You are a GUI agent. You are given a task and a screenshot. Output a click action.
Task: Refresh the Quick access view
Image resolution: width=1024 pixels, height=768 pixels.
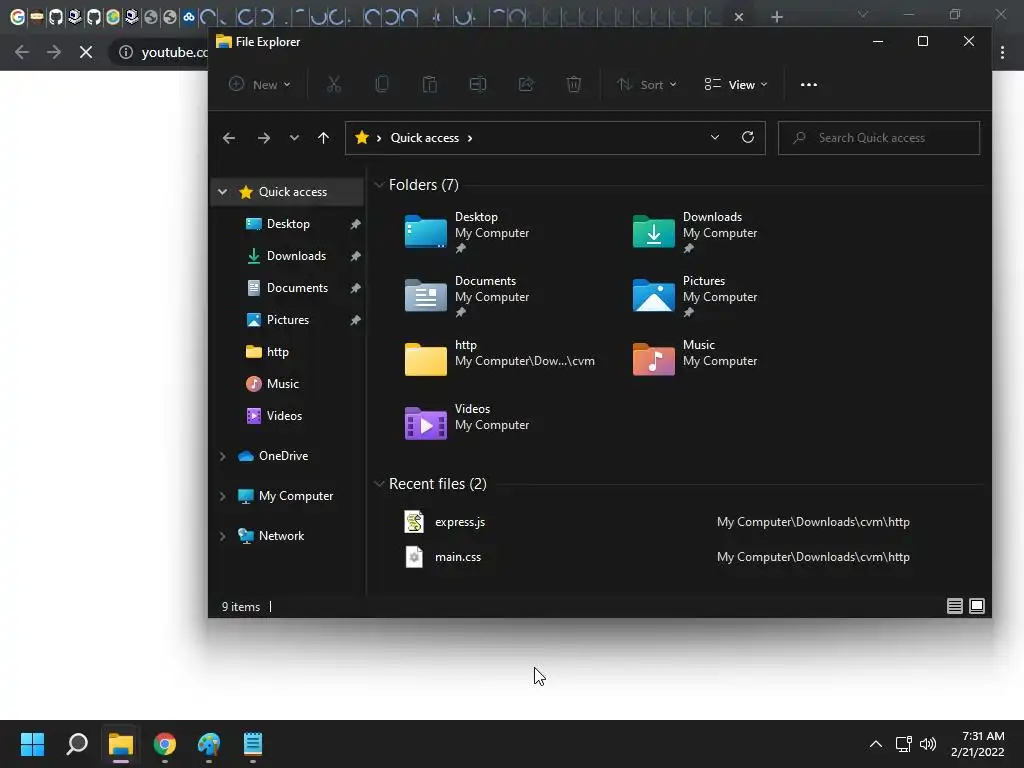tap(748, 137)
